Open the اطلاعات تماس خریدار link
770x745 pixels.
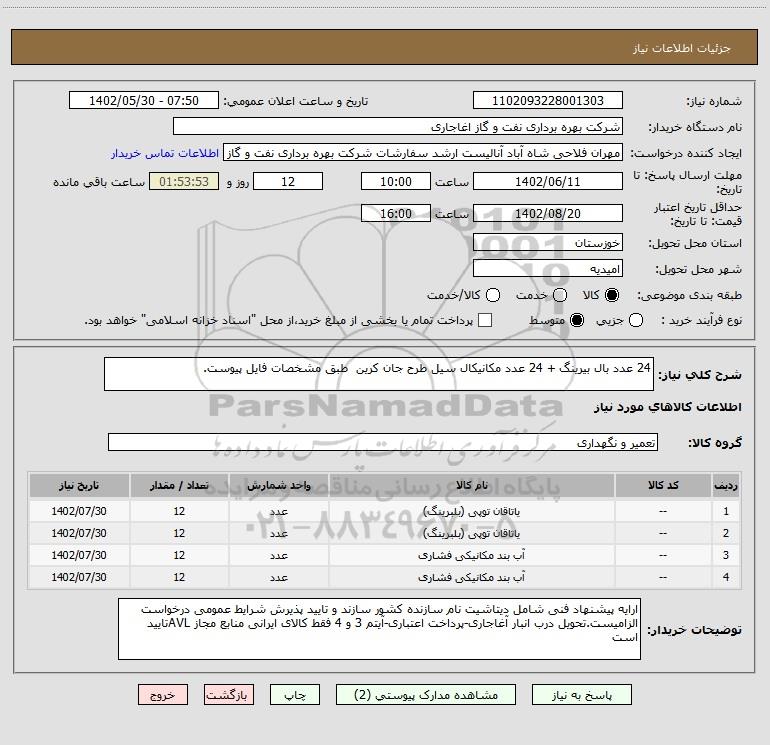[165, 153]
